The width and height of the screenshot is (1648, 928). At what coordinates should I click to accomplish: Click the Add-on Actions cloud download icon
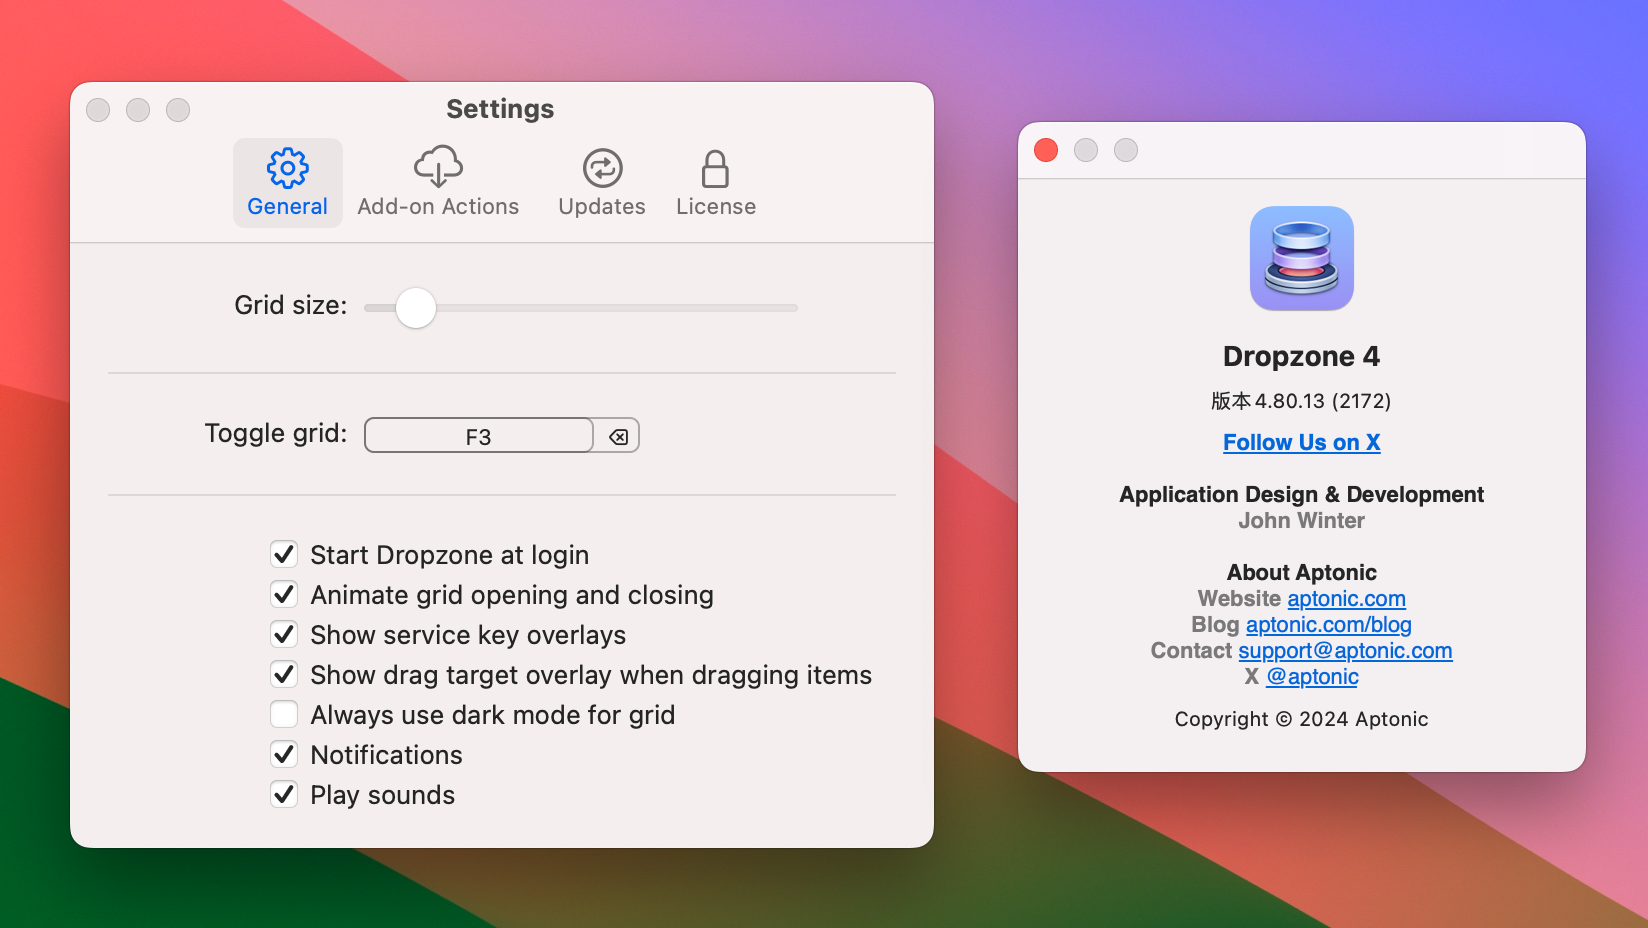coord(438,166)
